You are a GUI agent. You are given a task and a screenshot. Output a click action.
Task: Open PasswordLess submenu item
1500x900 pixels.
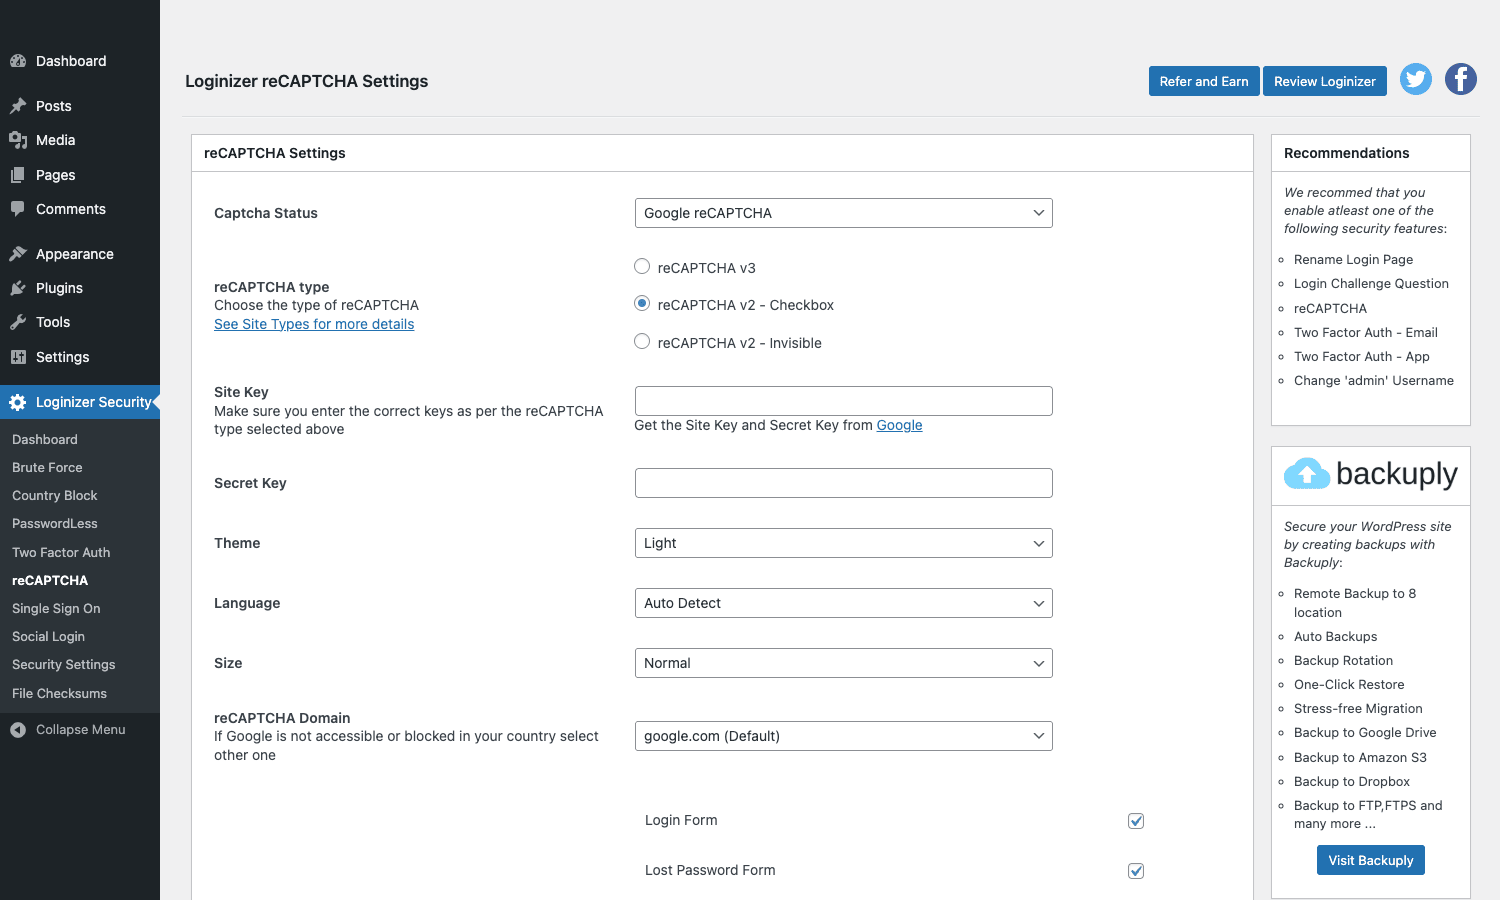tap(55, 523)
